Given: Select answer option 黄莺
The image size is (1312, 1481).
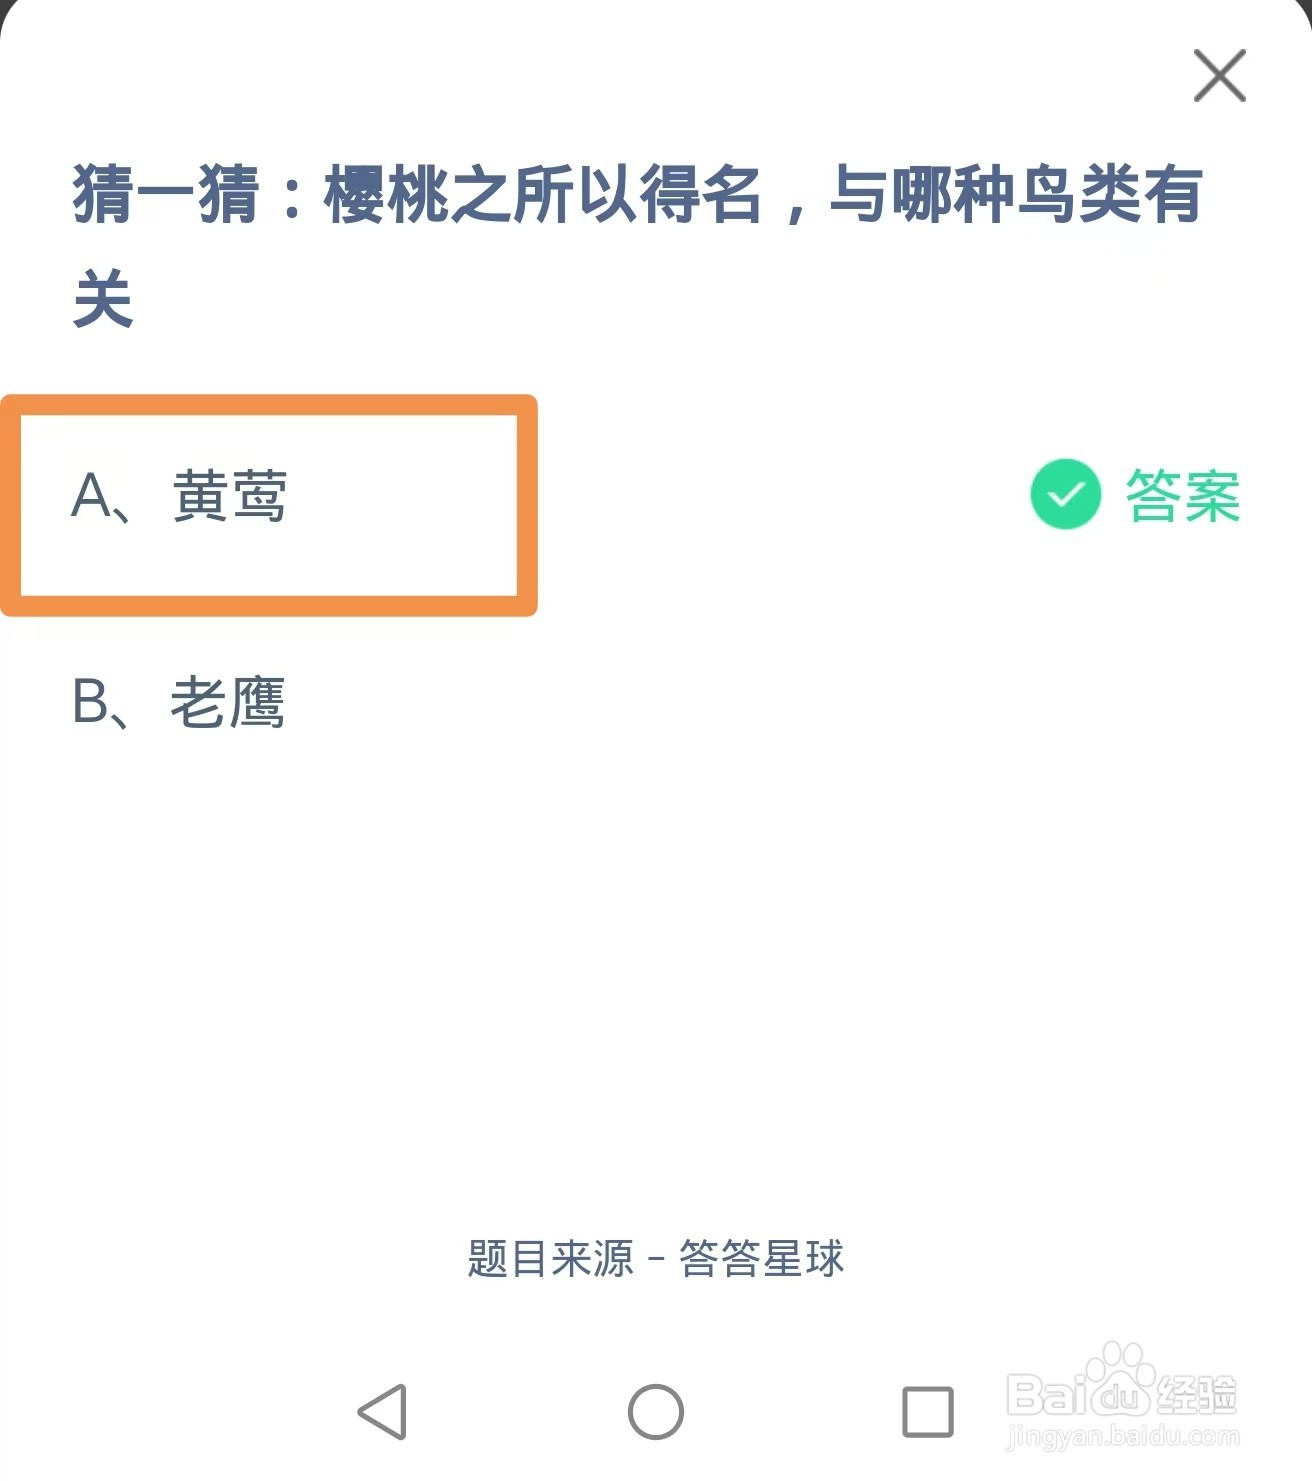Looking at the screenshot, I should coord(230,496).
